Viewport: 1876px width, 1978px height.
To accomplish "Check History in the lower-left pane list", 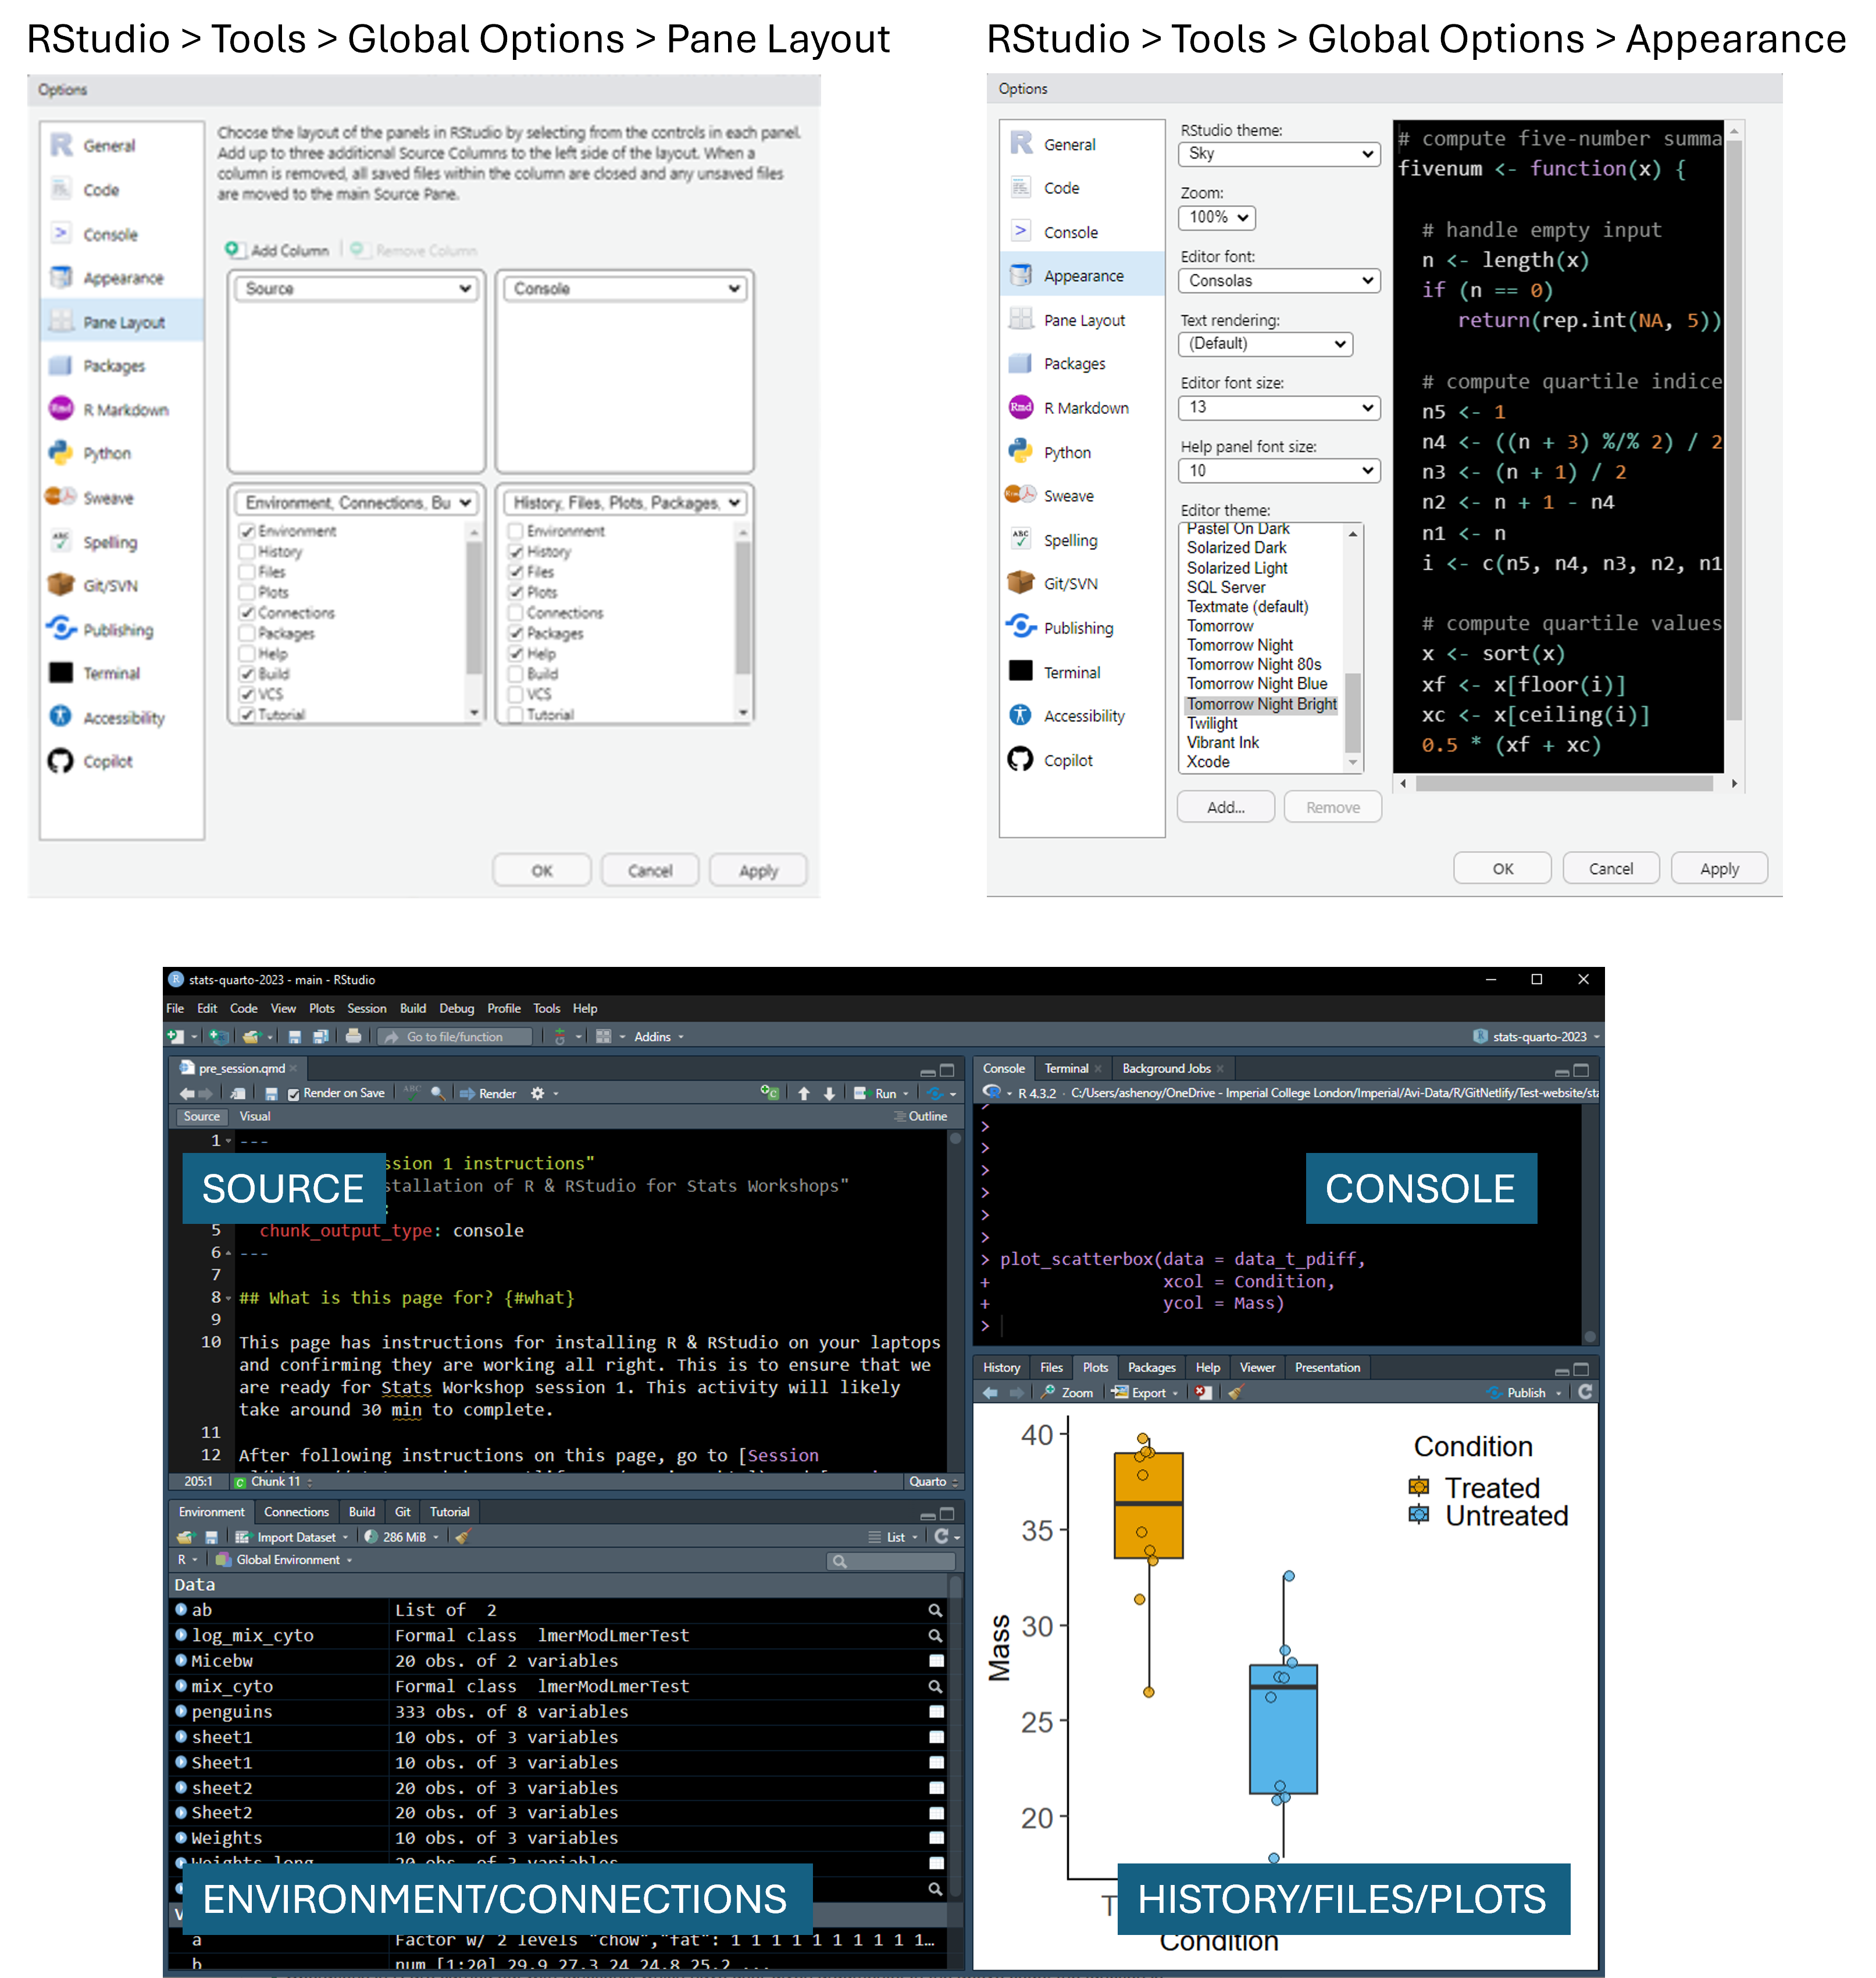I will (247, 552).
